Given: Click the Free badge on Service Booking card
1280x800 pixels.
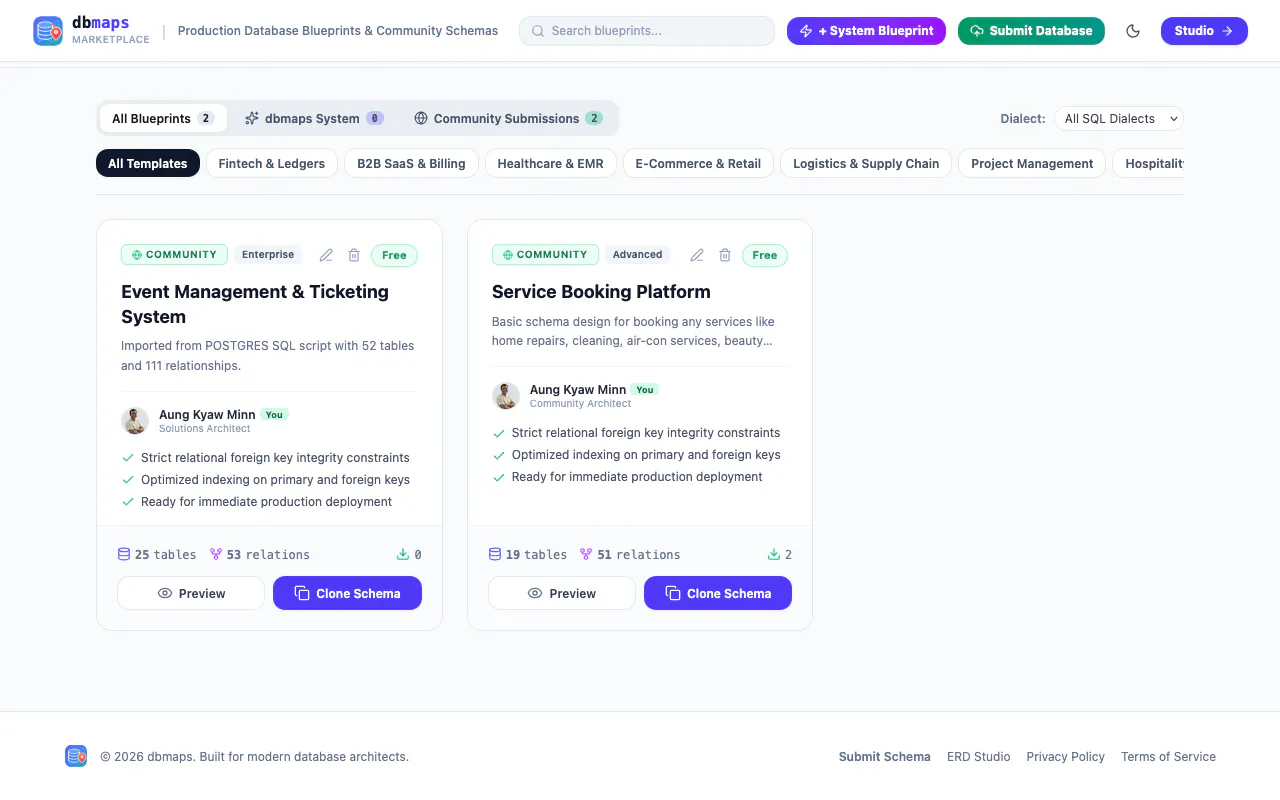Looking at the screenshot, I should 765,255.
